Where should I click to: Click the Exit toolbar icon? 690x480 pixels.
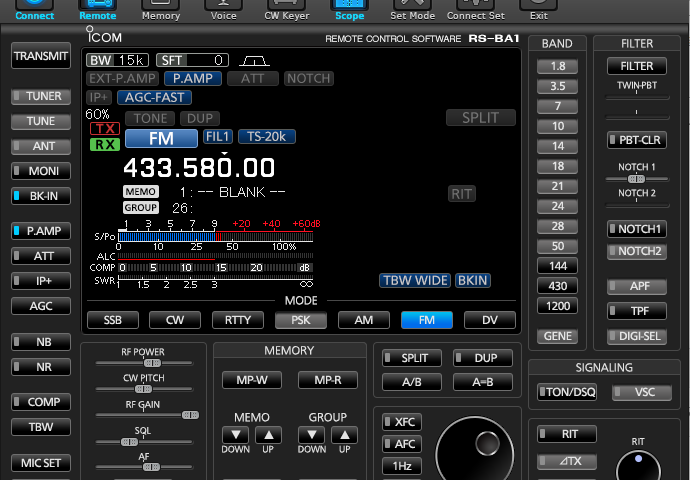click(539, 10)
